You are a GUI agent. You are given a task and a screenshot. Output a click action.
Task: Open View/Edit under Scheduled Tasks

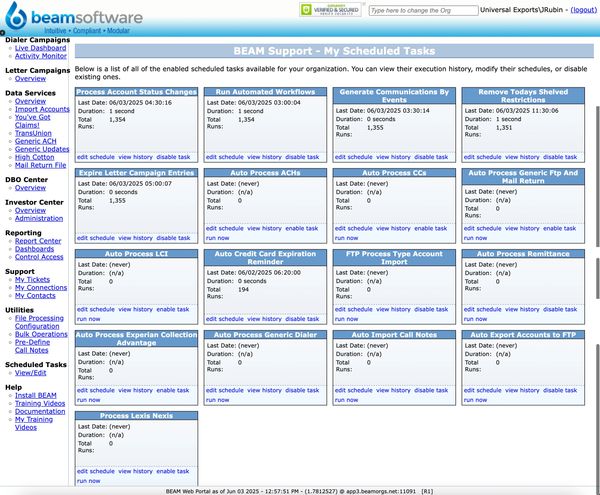click(32, 373)
